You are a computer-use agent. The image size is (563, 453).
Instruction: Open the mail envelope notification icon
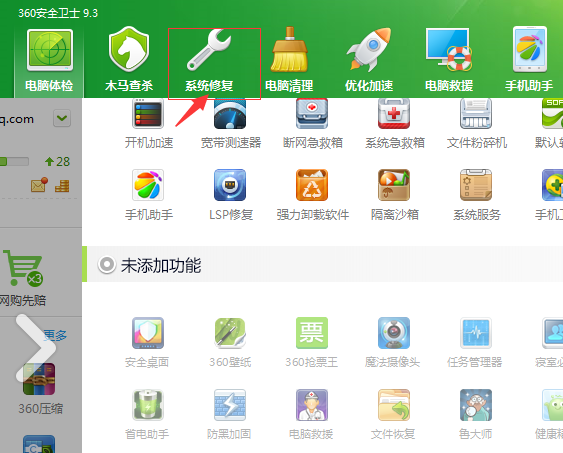coord(39,185)
